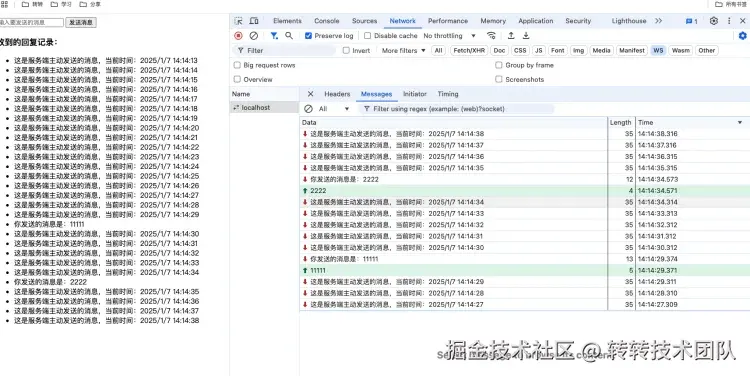Open the Headers sub-tab
The height and width of the screenshot is (376, 750).
(x=337, y=94)
